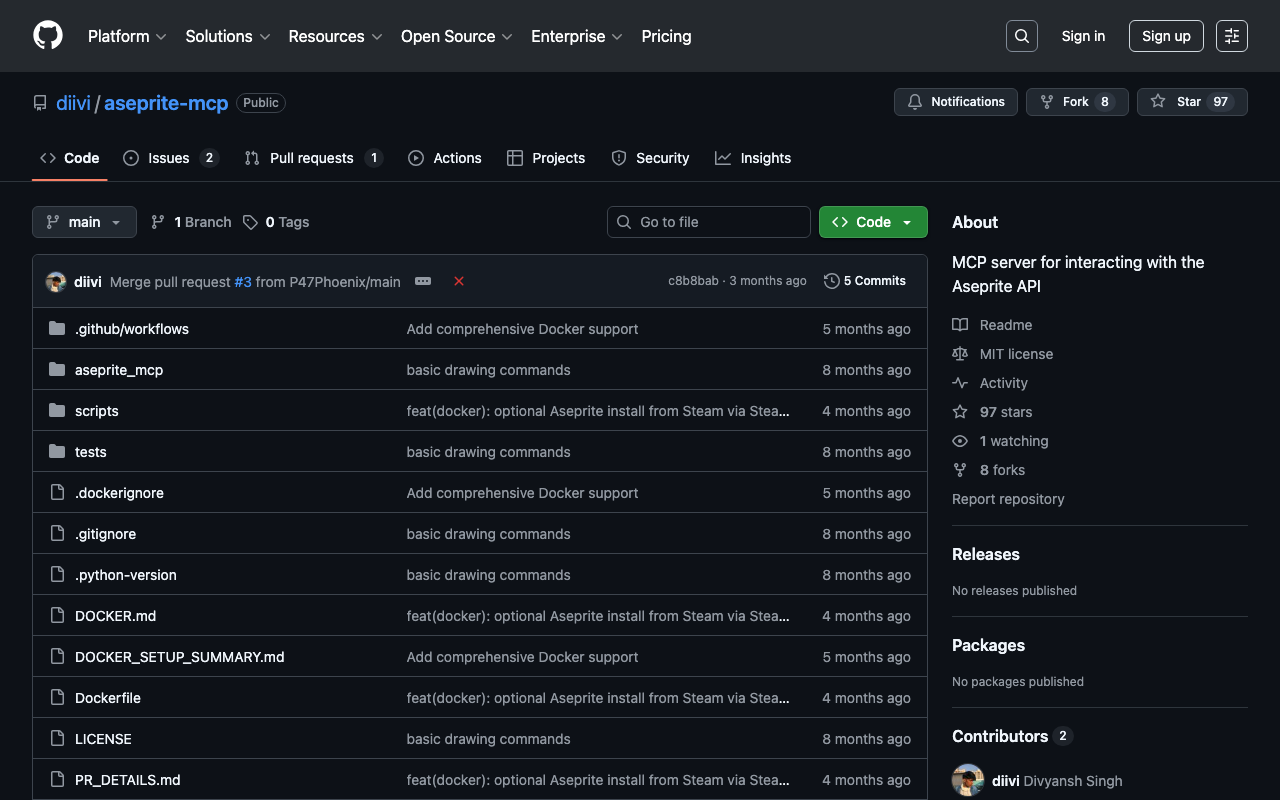The image size is (1280, 800).
Task: Open the Insights tab
Action: [x=753, y=158]
